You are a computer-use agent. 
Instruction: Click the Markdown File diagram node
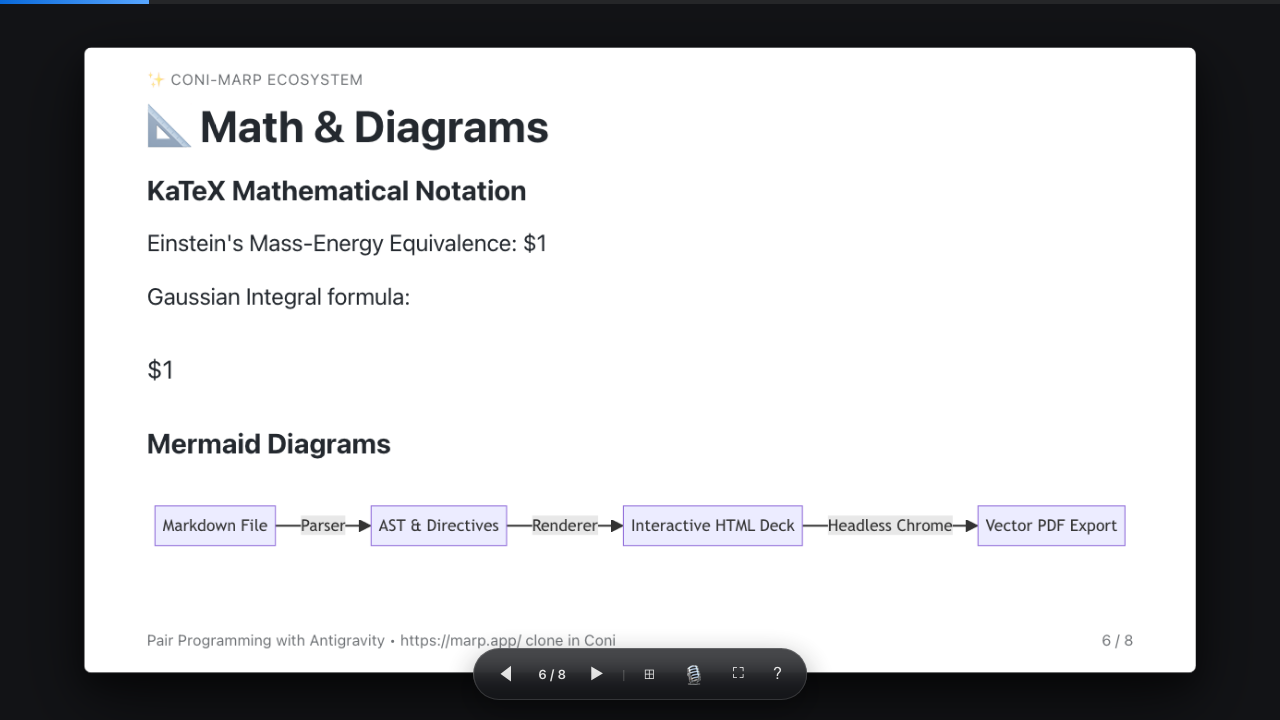[x=215, y=526]
